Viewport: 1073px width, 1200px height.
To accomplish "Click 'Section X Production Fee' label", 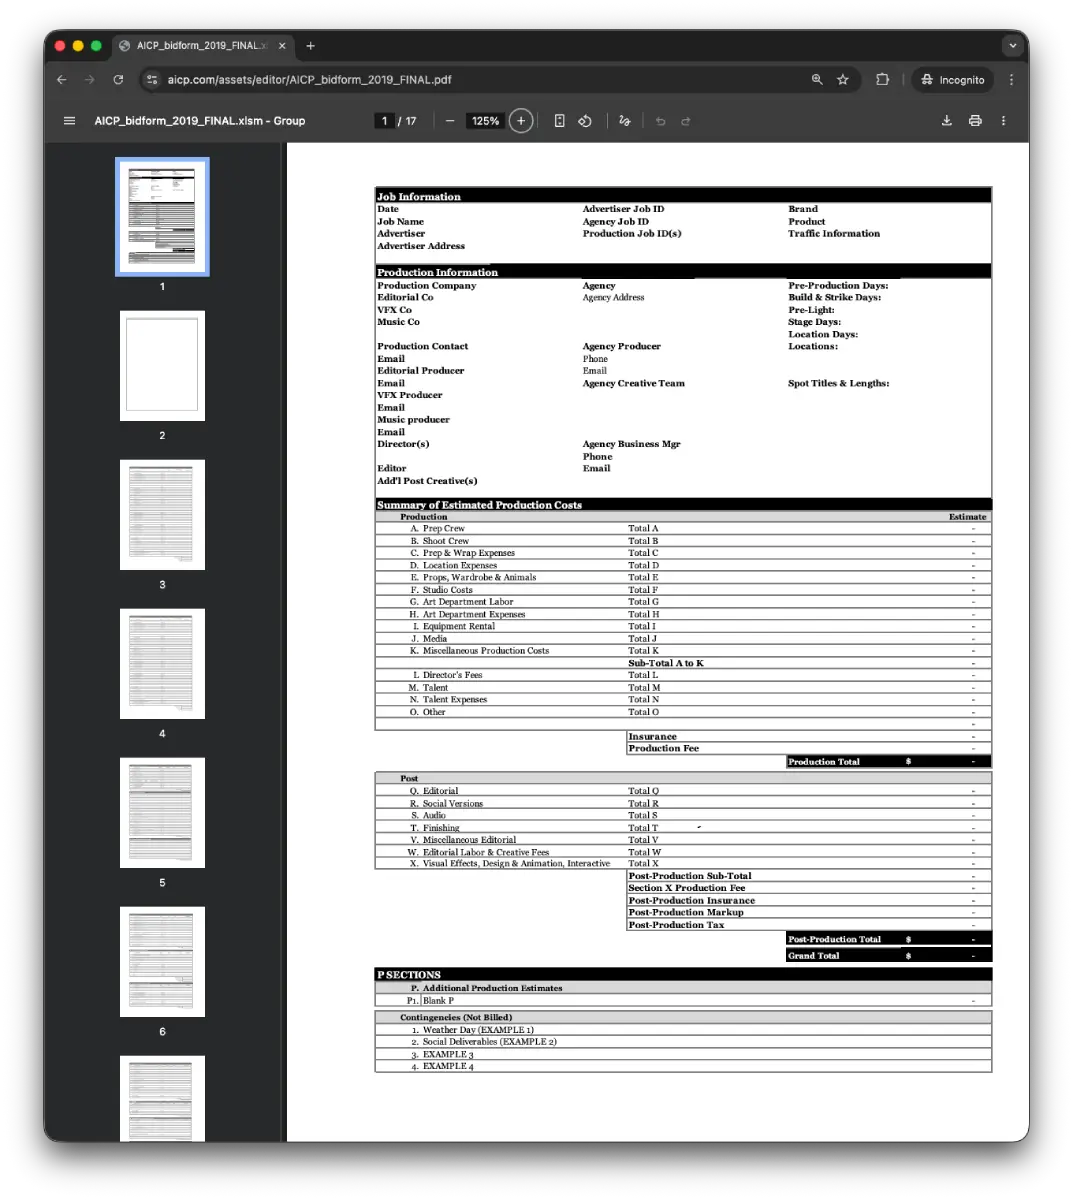I will pos(686,888).
